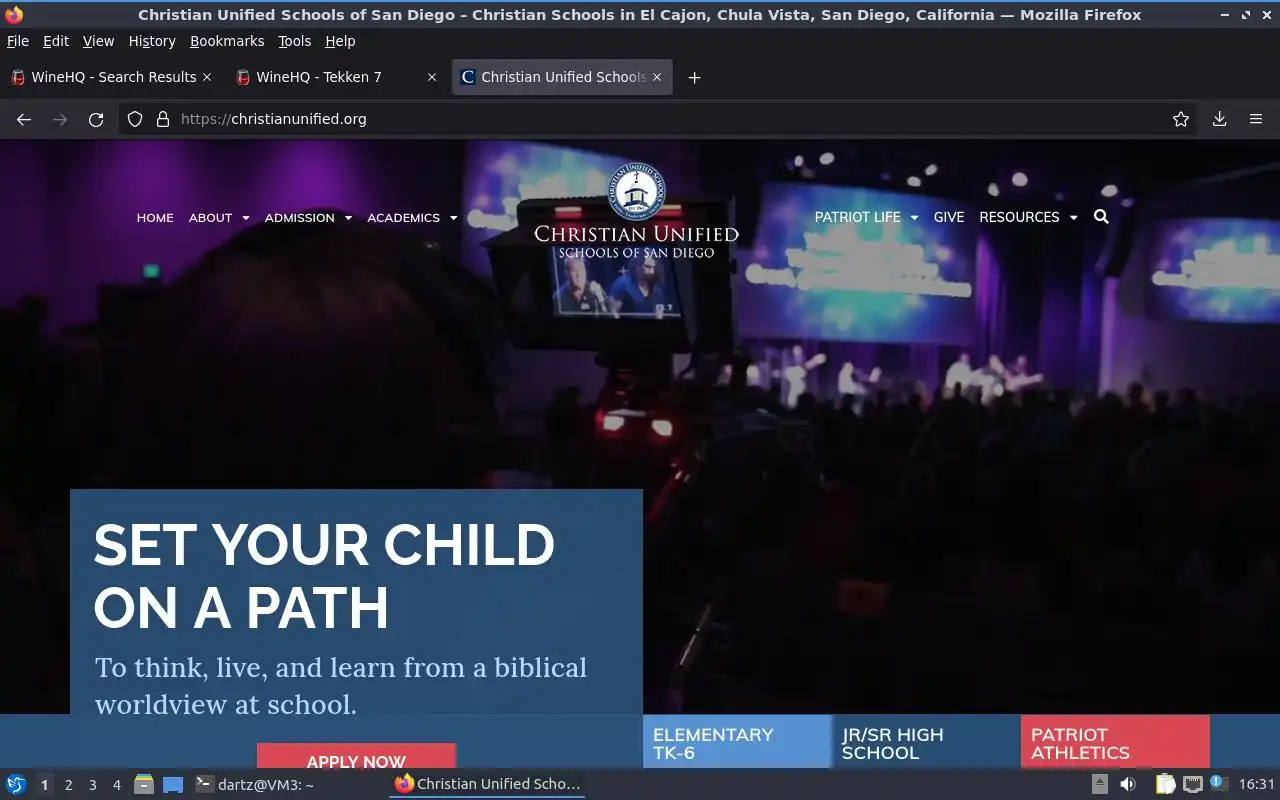Click the update notifier tray icon

click(1218, 783)
